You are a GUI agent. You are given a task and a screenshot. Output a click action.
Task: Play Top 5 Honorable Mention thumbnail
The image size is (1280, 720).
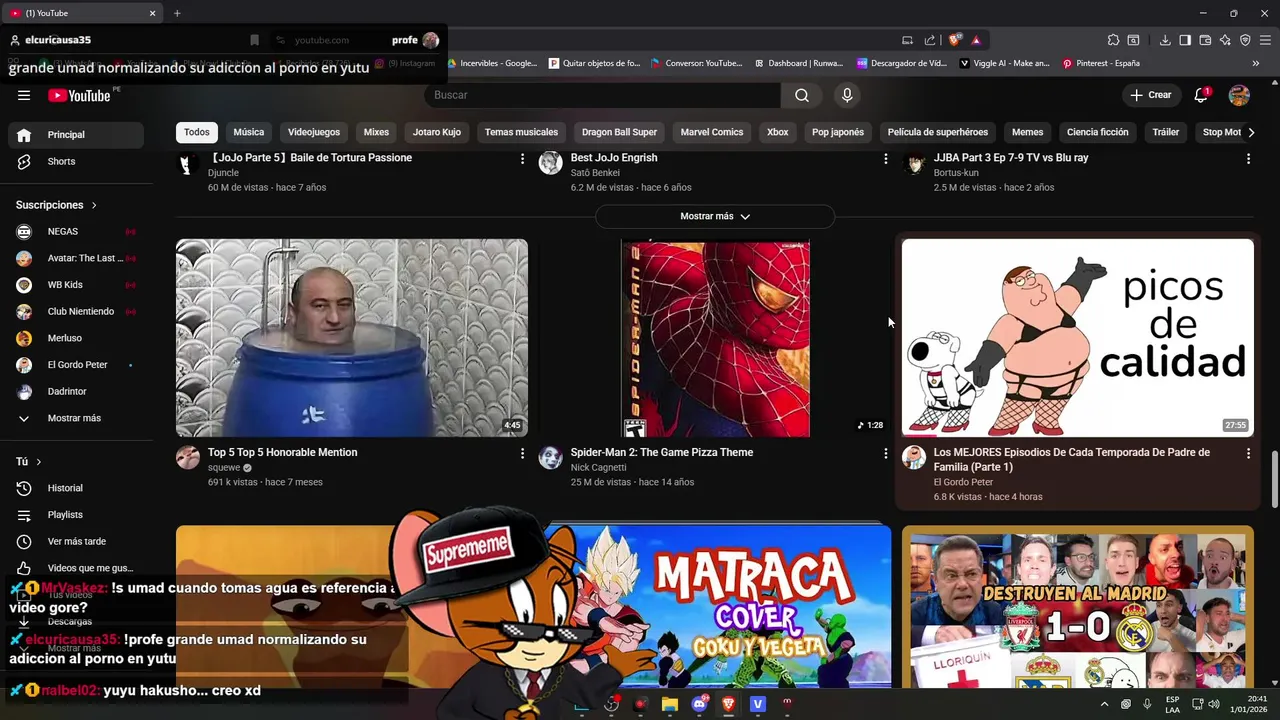coord(352,338)
